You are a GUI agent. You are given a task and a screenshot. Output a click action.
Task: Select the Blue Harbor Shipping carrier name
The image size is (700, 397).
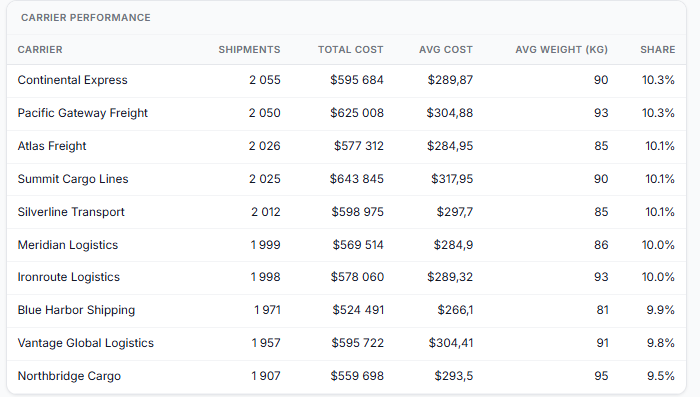(76, 310)
